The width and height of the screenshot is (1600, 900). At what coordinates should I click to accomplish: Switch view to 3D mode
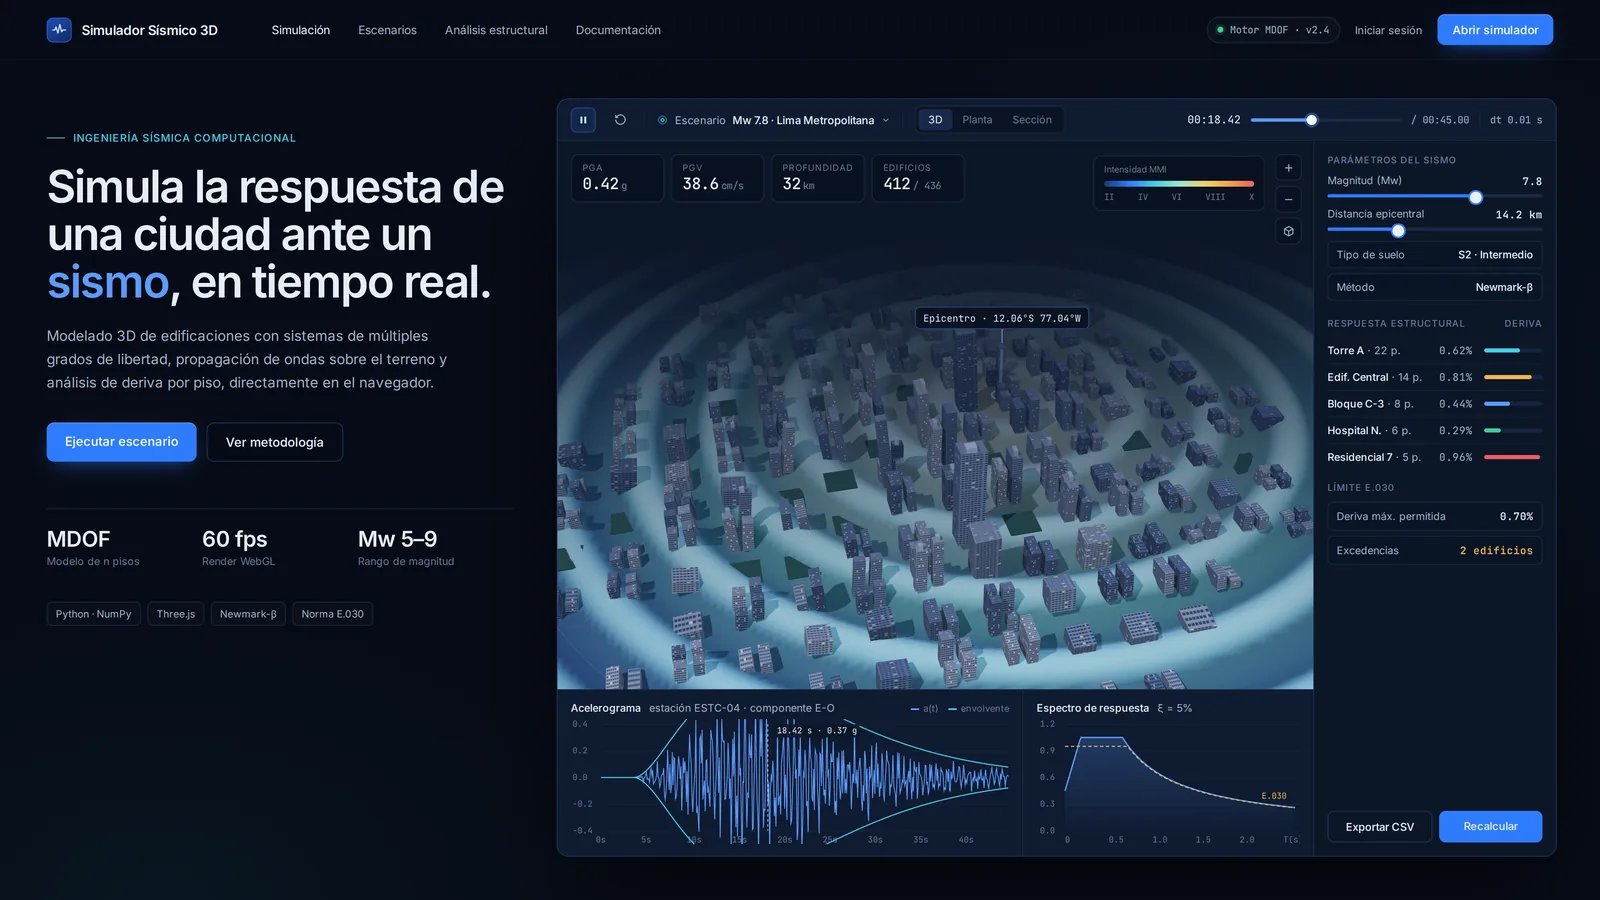(x=935, y=120)
